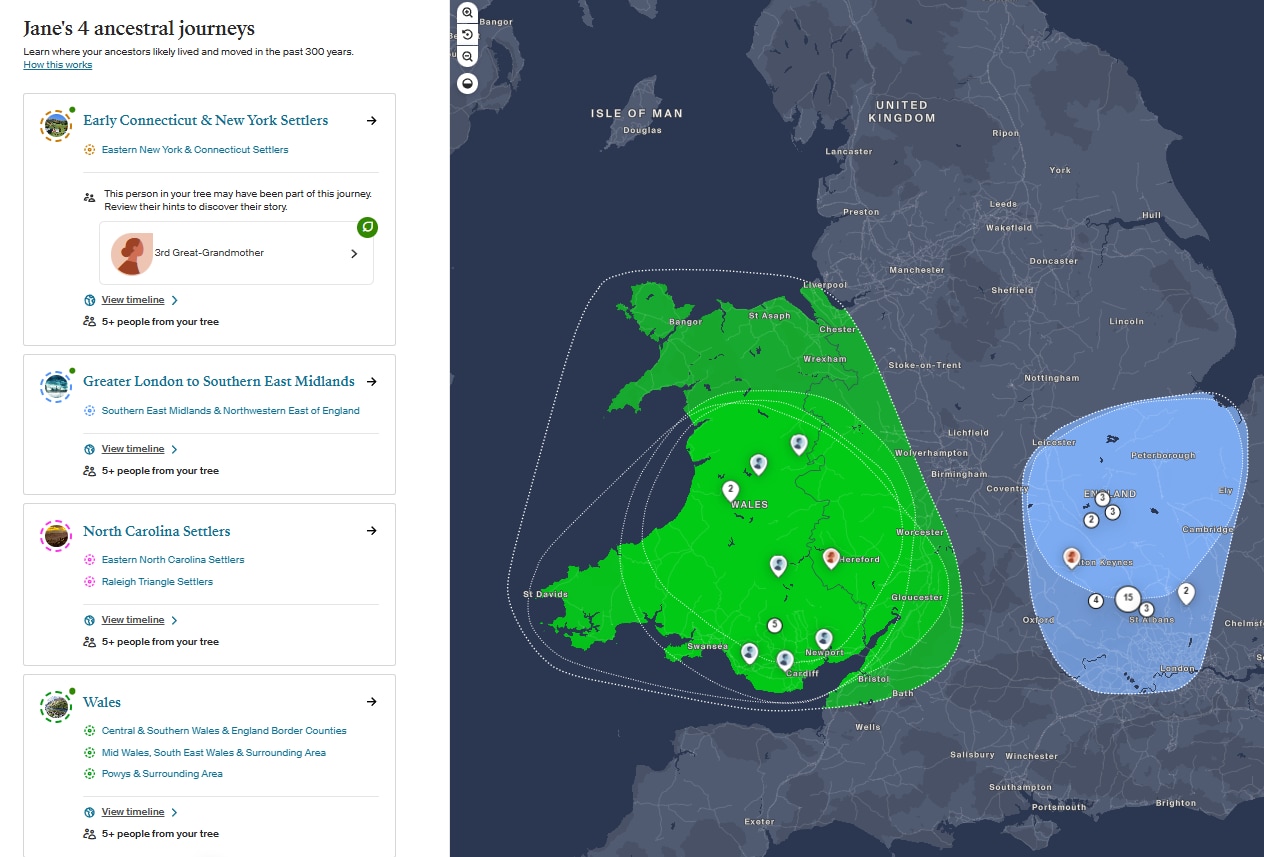Select Raleigh Triangle Settlers community
The height and width of the screenshot is (857, 1264).
click(x=157, y=582)
